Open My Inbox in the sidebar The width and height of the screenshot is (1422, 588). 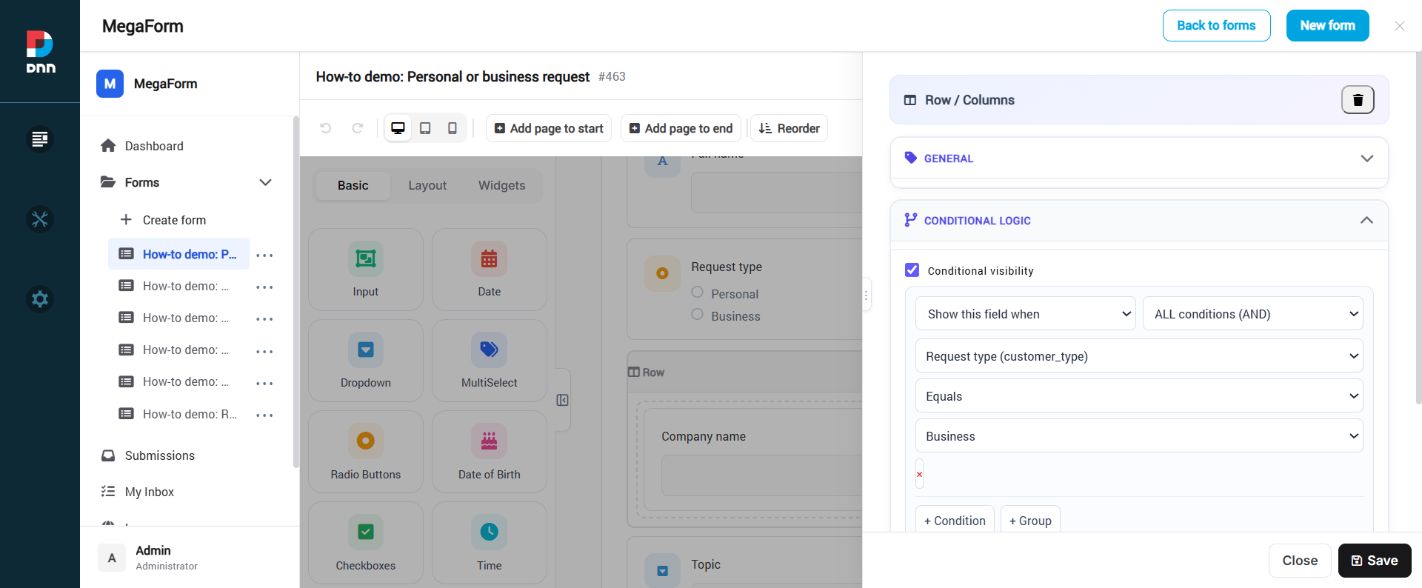point(150,492)
